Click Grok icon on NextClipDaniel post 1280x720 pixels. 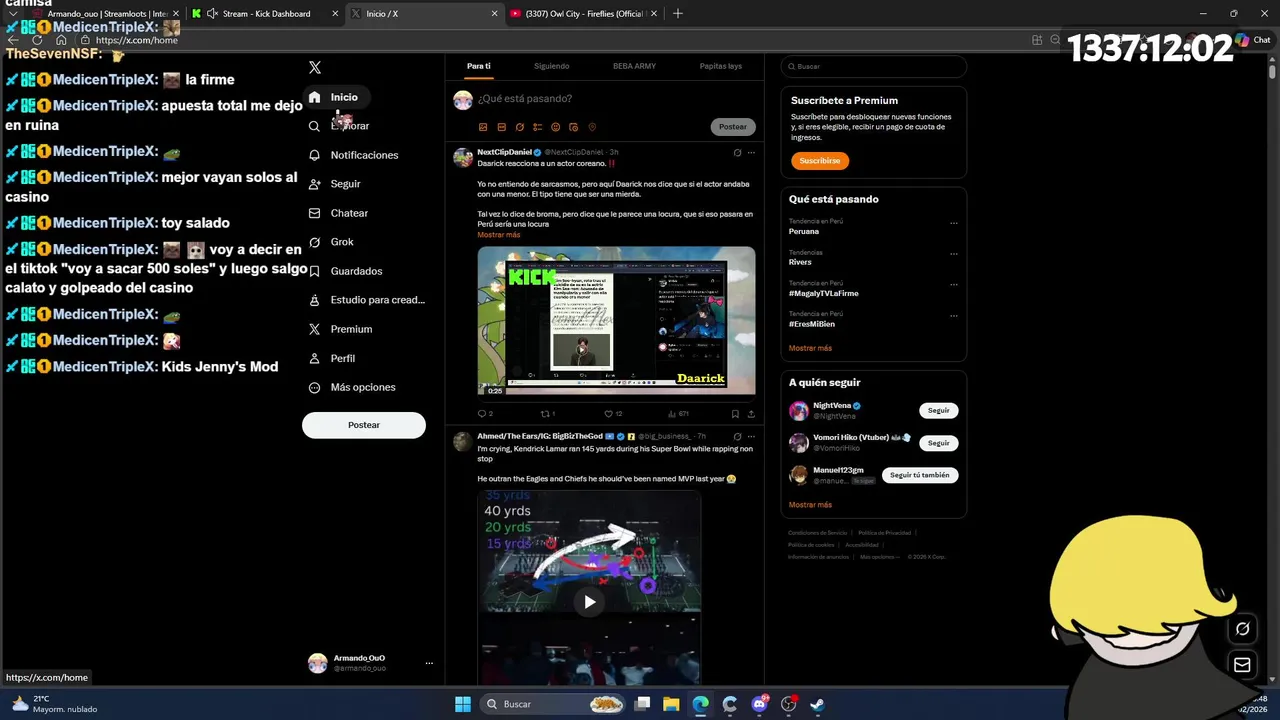pyautogui.click(x=737, y=153)
